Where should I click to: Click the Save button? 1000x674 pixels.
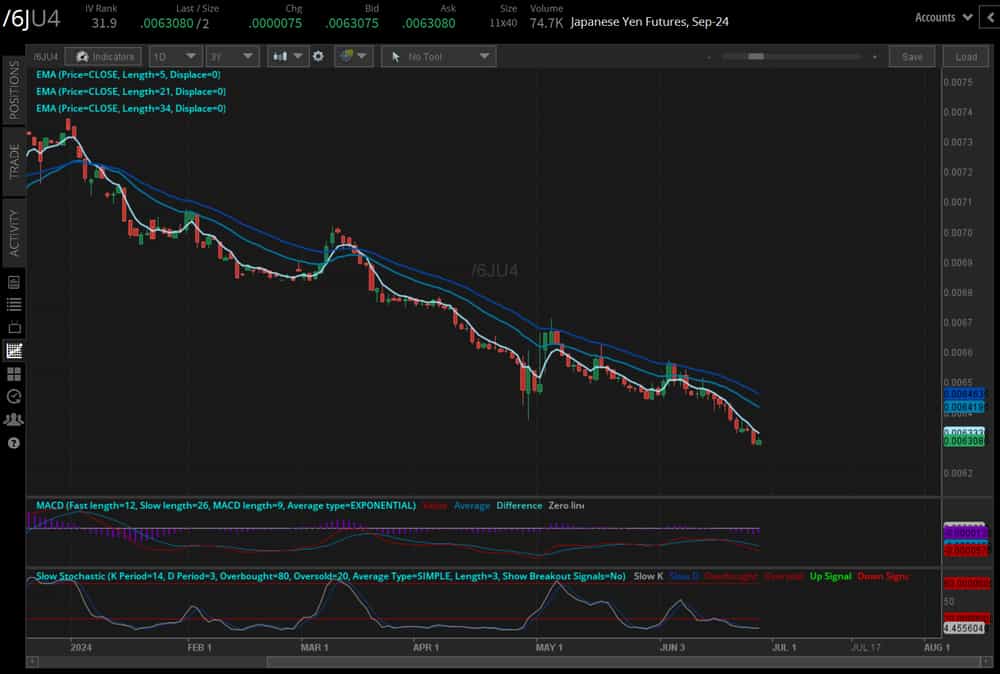click(x=911, y=56)
